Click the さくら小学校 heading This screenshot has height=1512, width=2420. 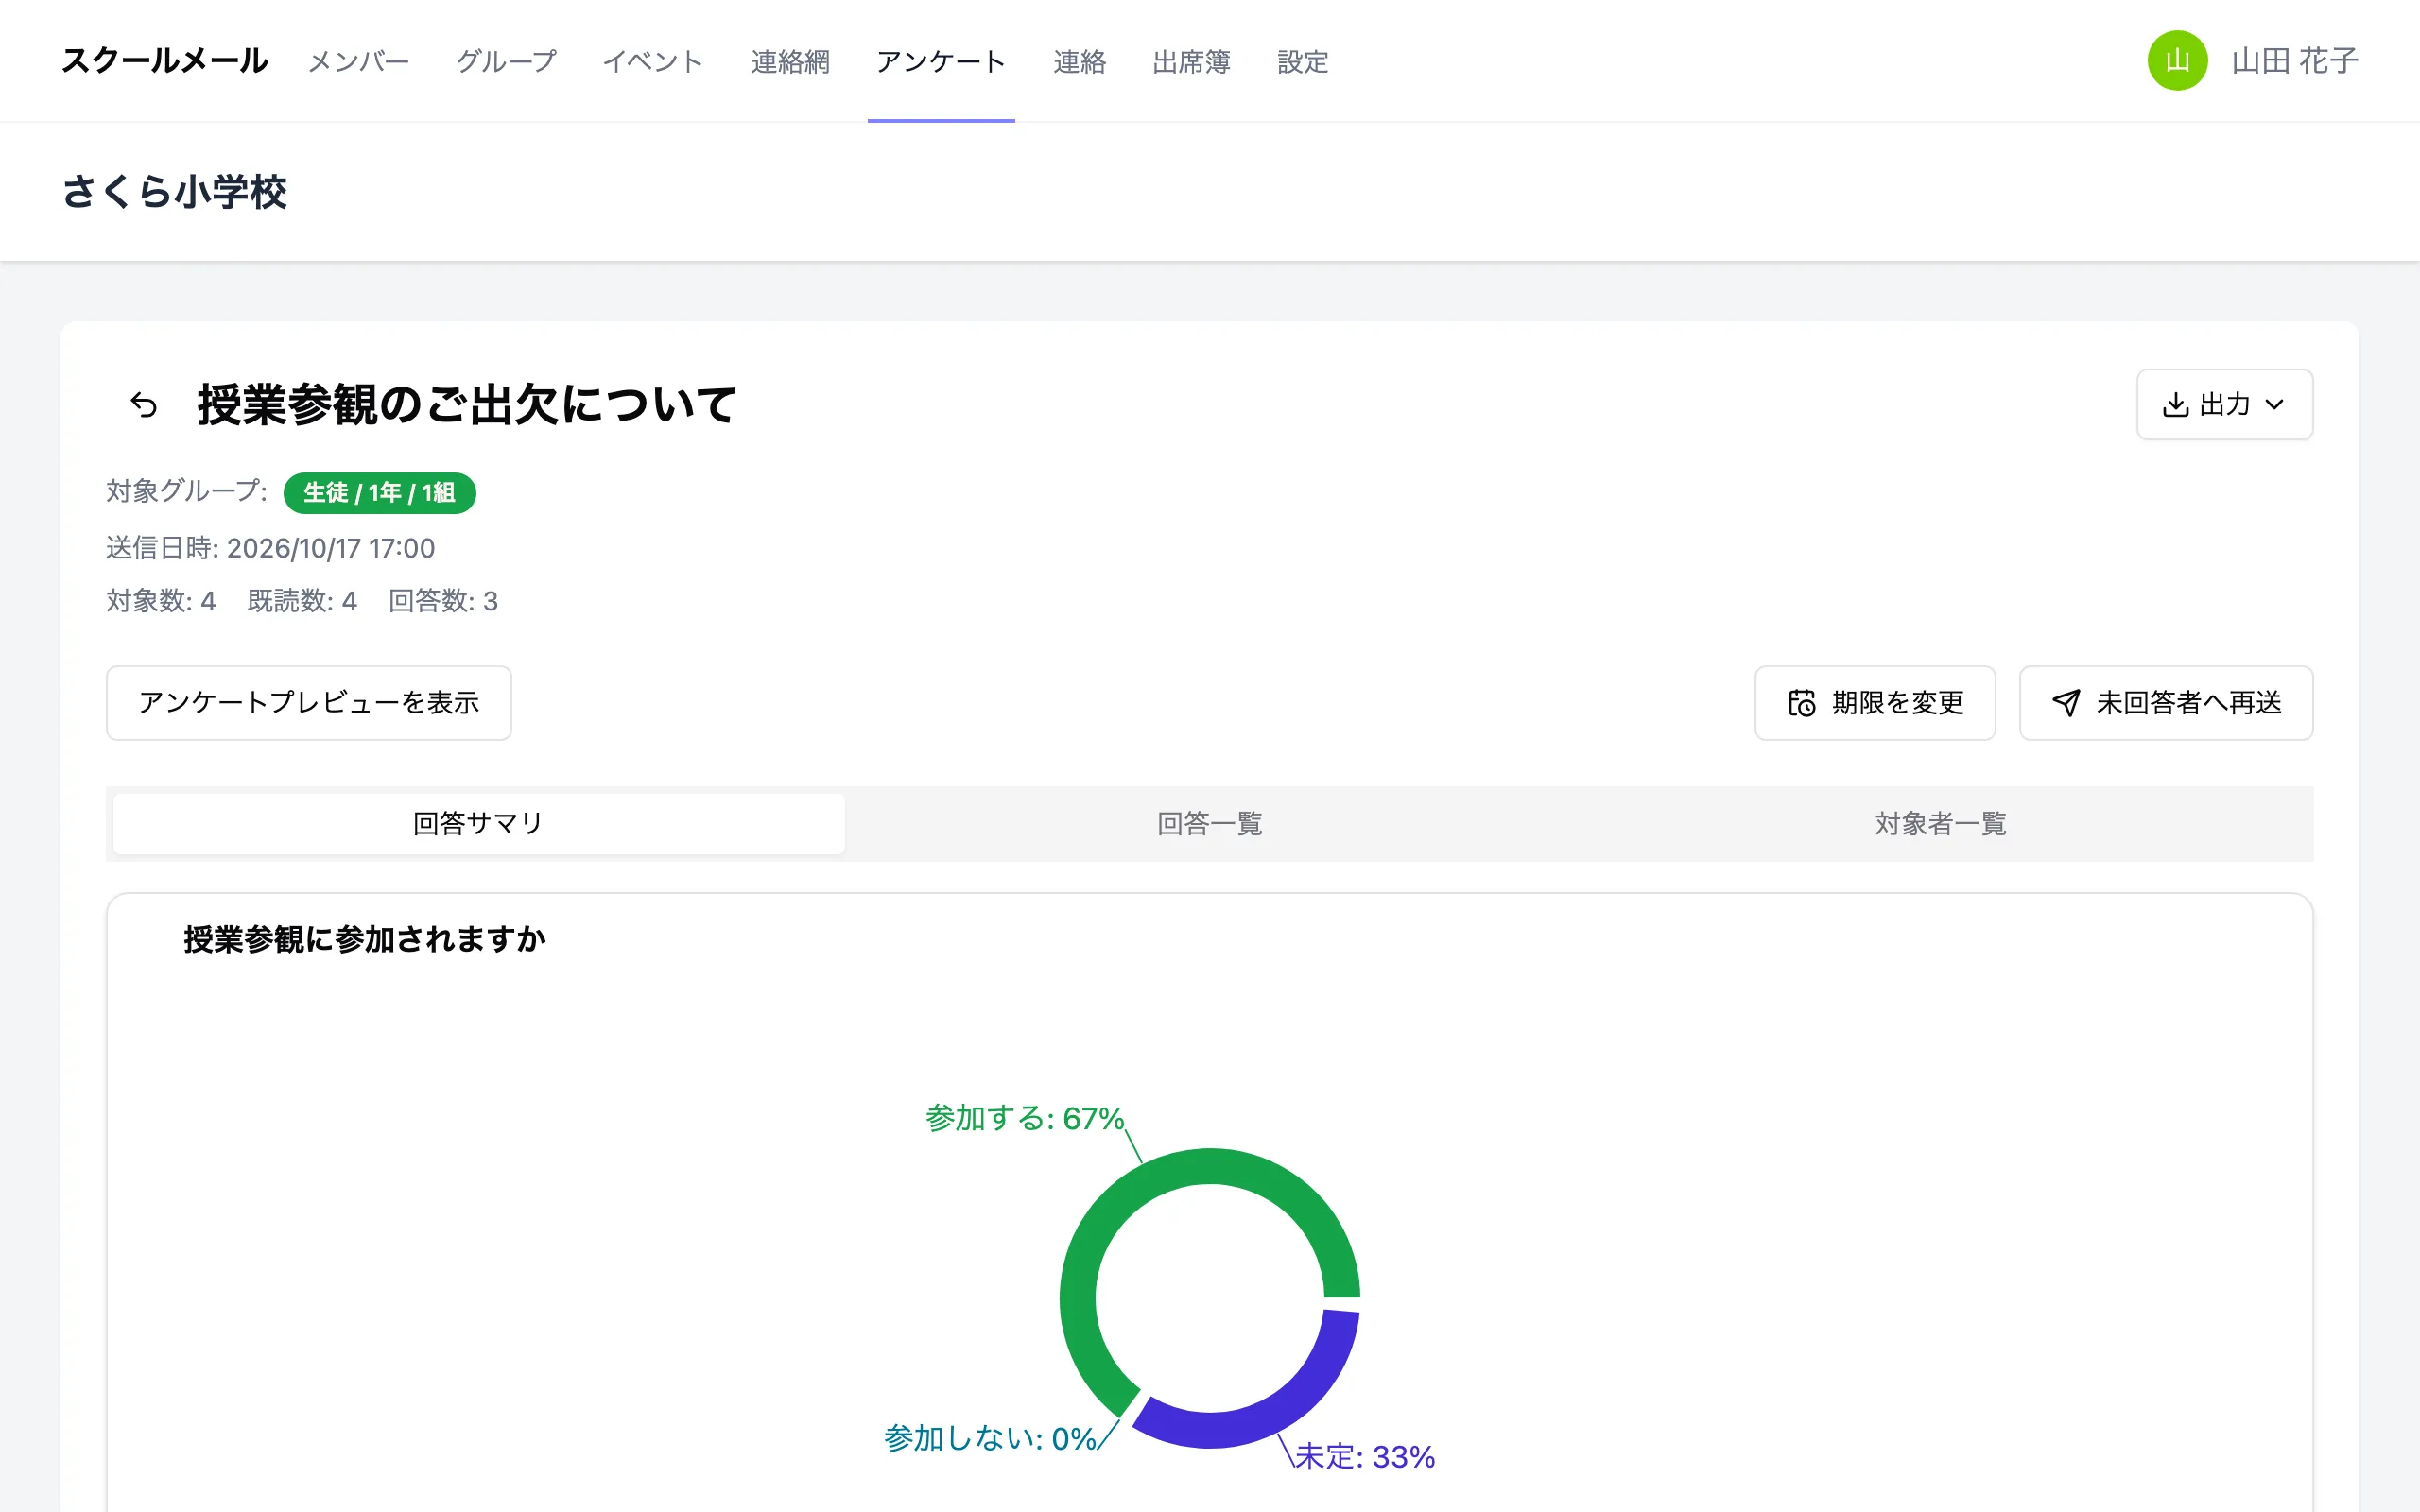(x=174, y=191)
